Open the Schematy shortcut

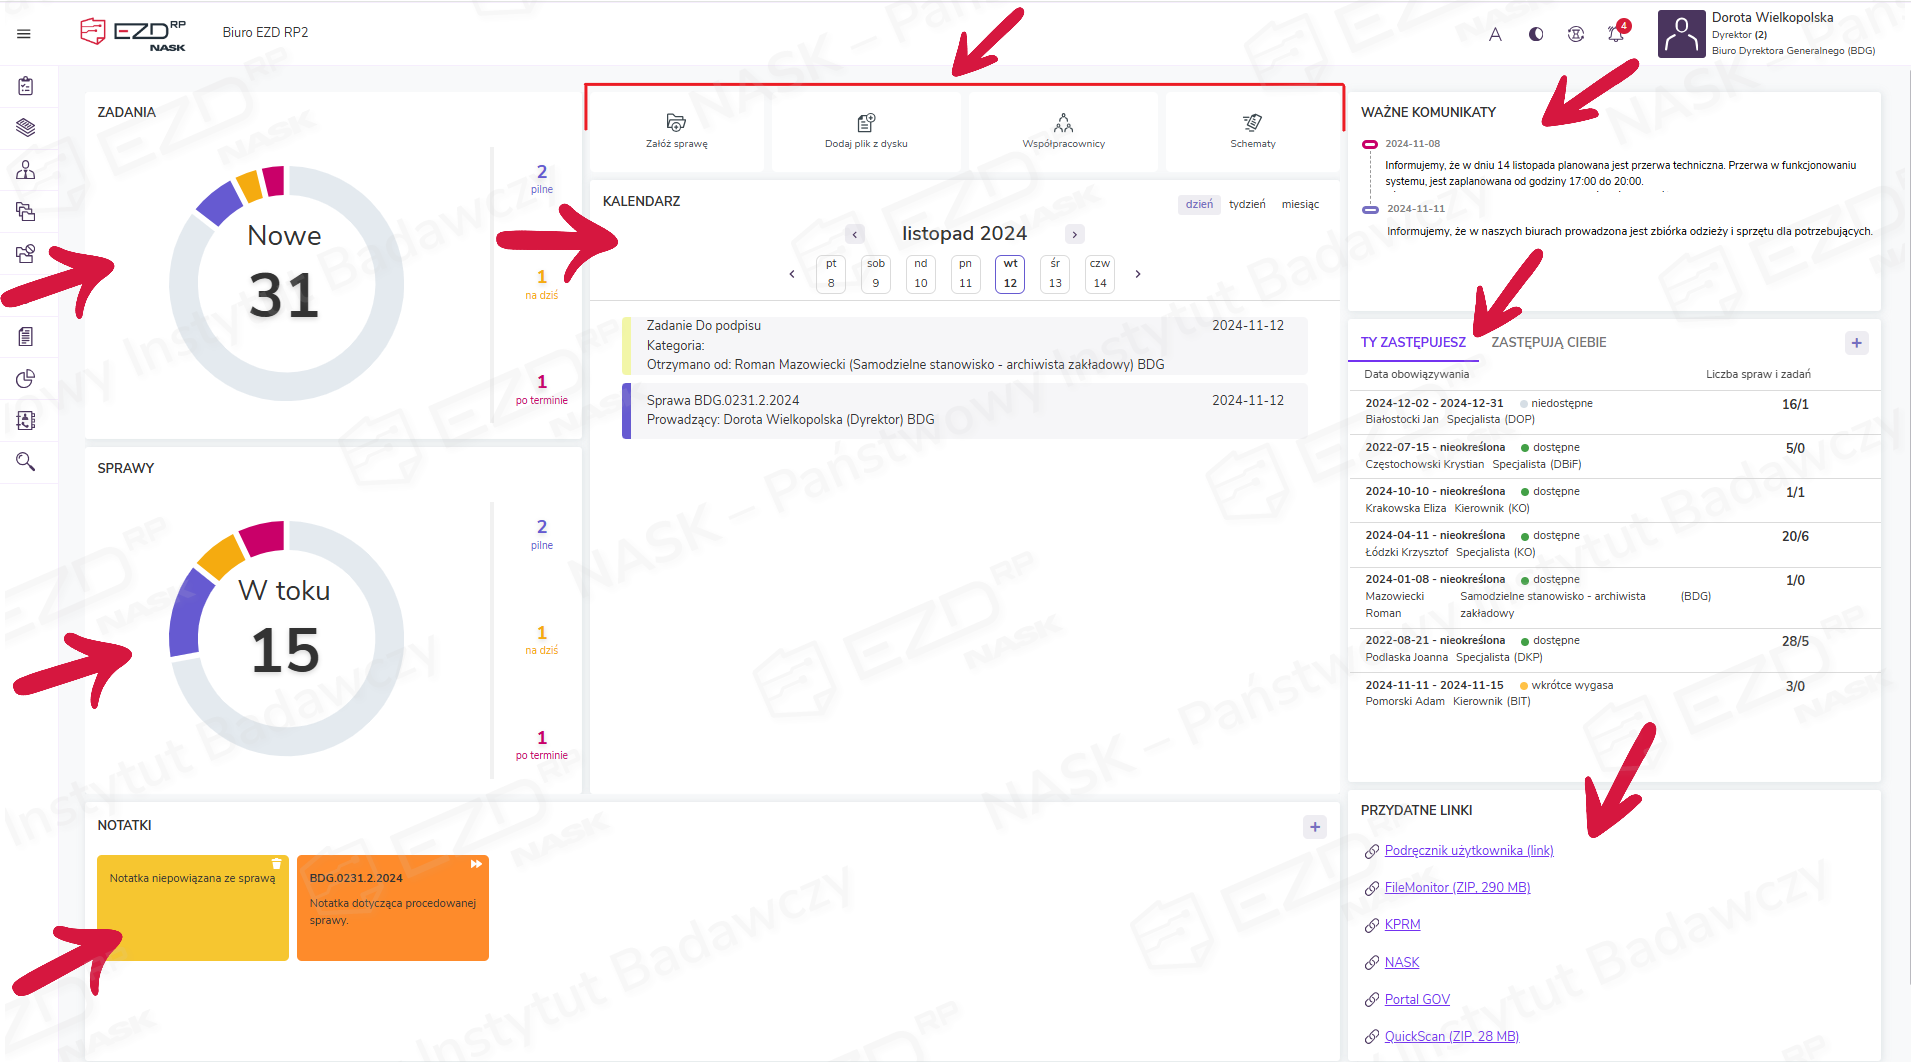pos(1252,123)
